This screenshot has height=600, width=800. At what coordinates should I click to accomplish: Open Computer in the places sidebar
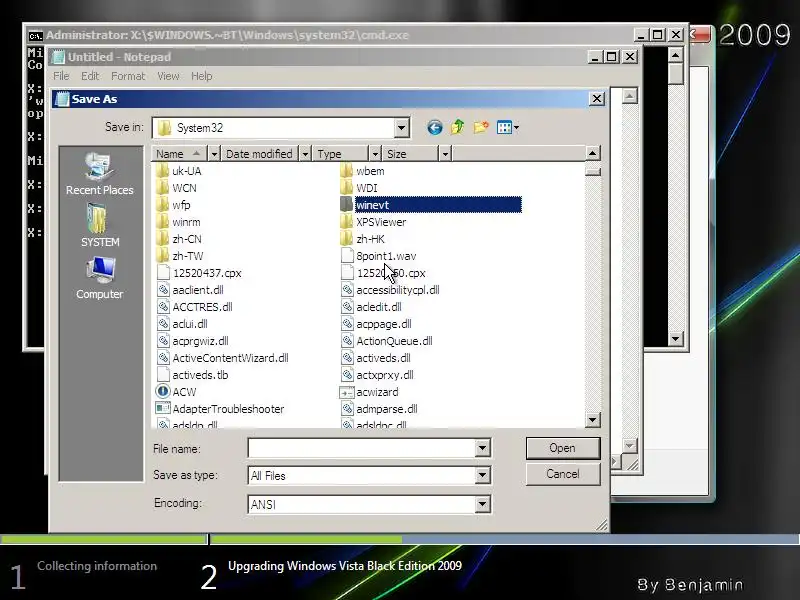pos(99,278)
